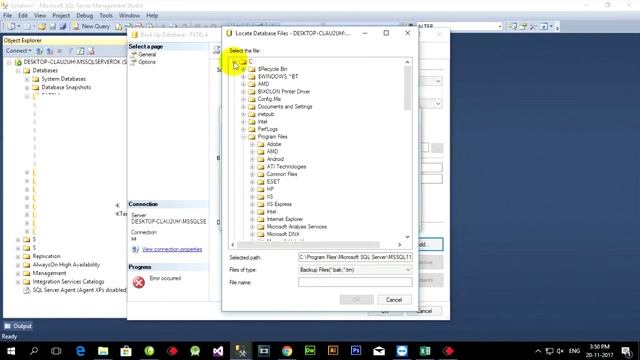Select the ESET folder
Viewport: 640px width, 360px height.
tap(273, 182)
